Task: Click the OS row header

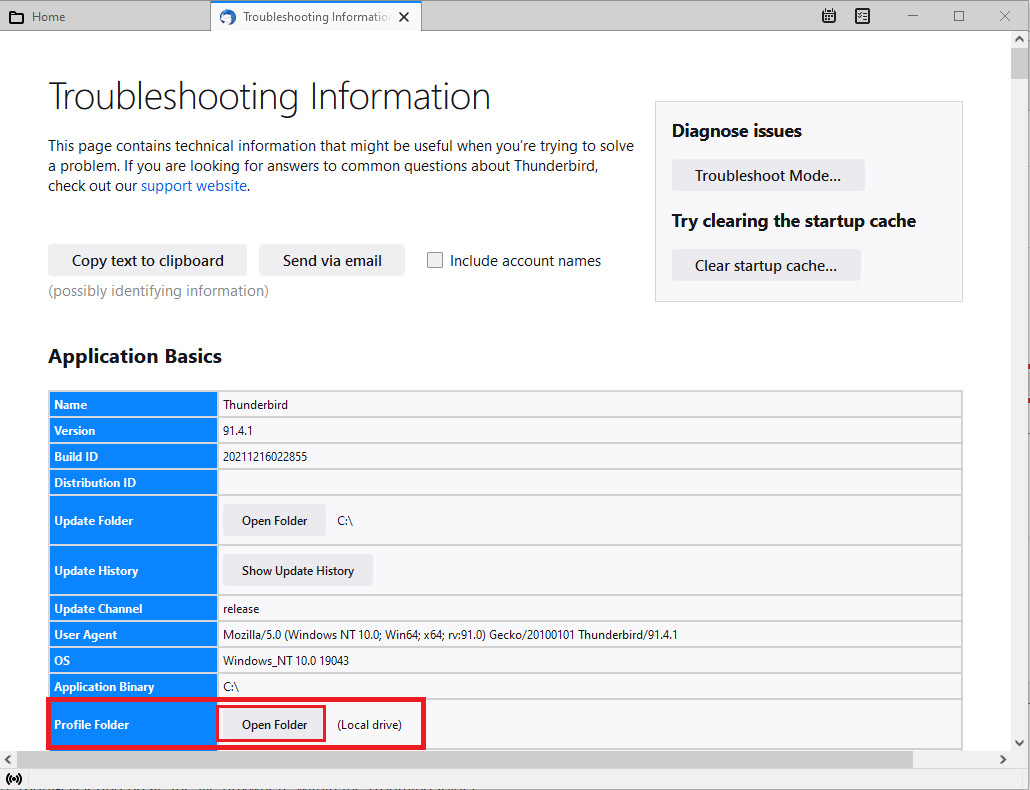Action: pos(133,661)
